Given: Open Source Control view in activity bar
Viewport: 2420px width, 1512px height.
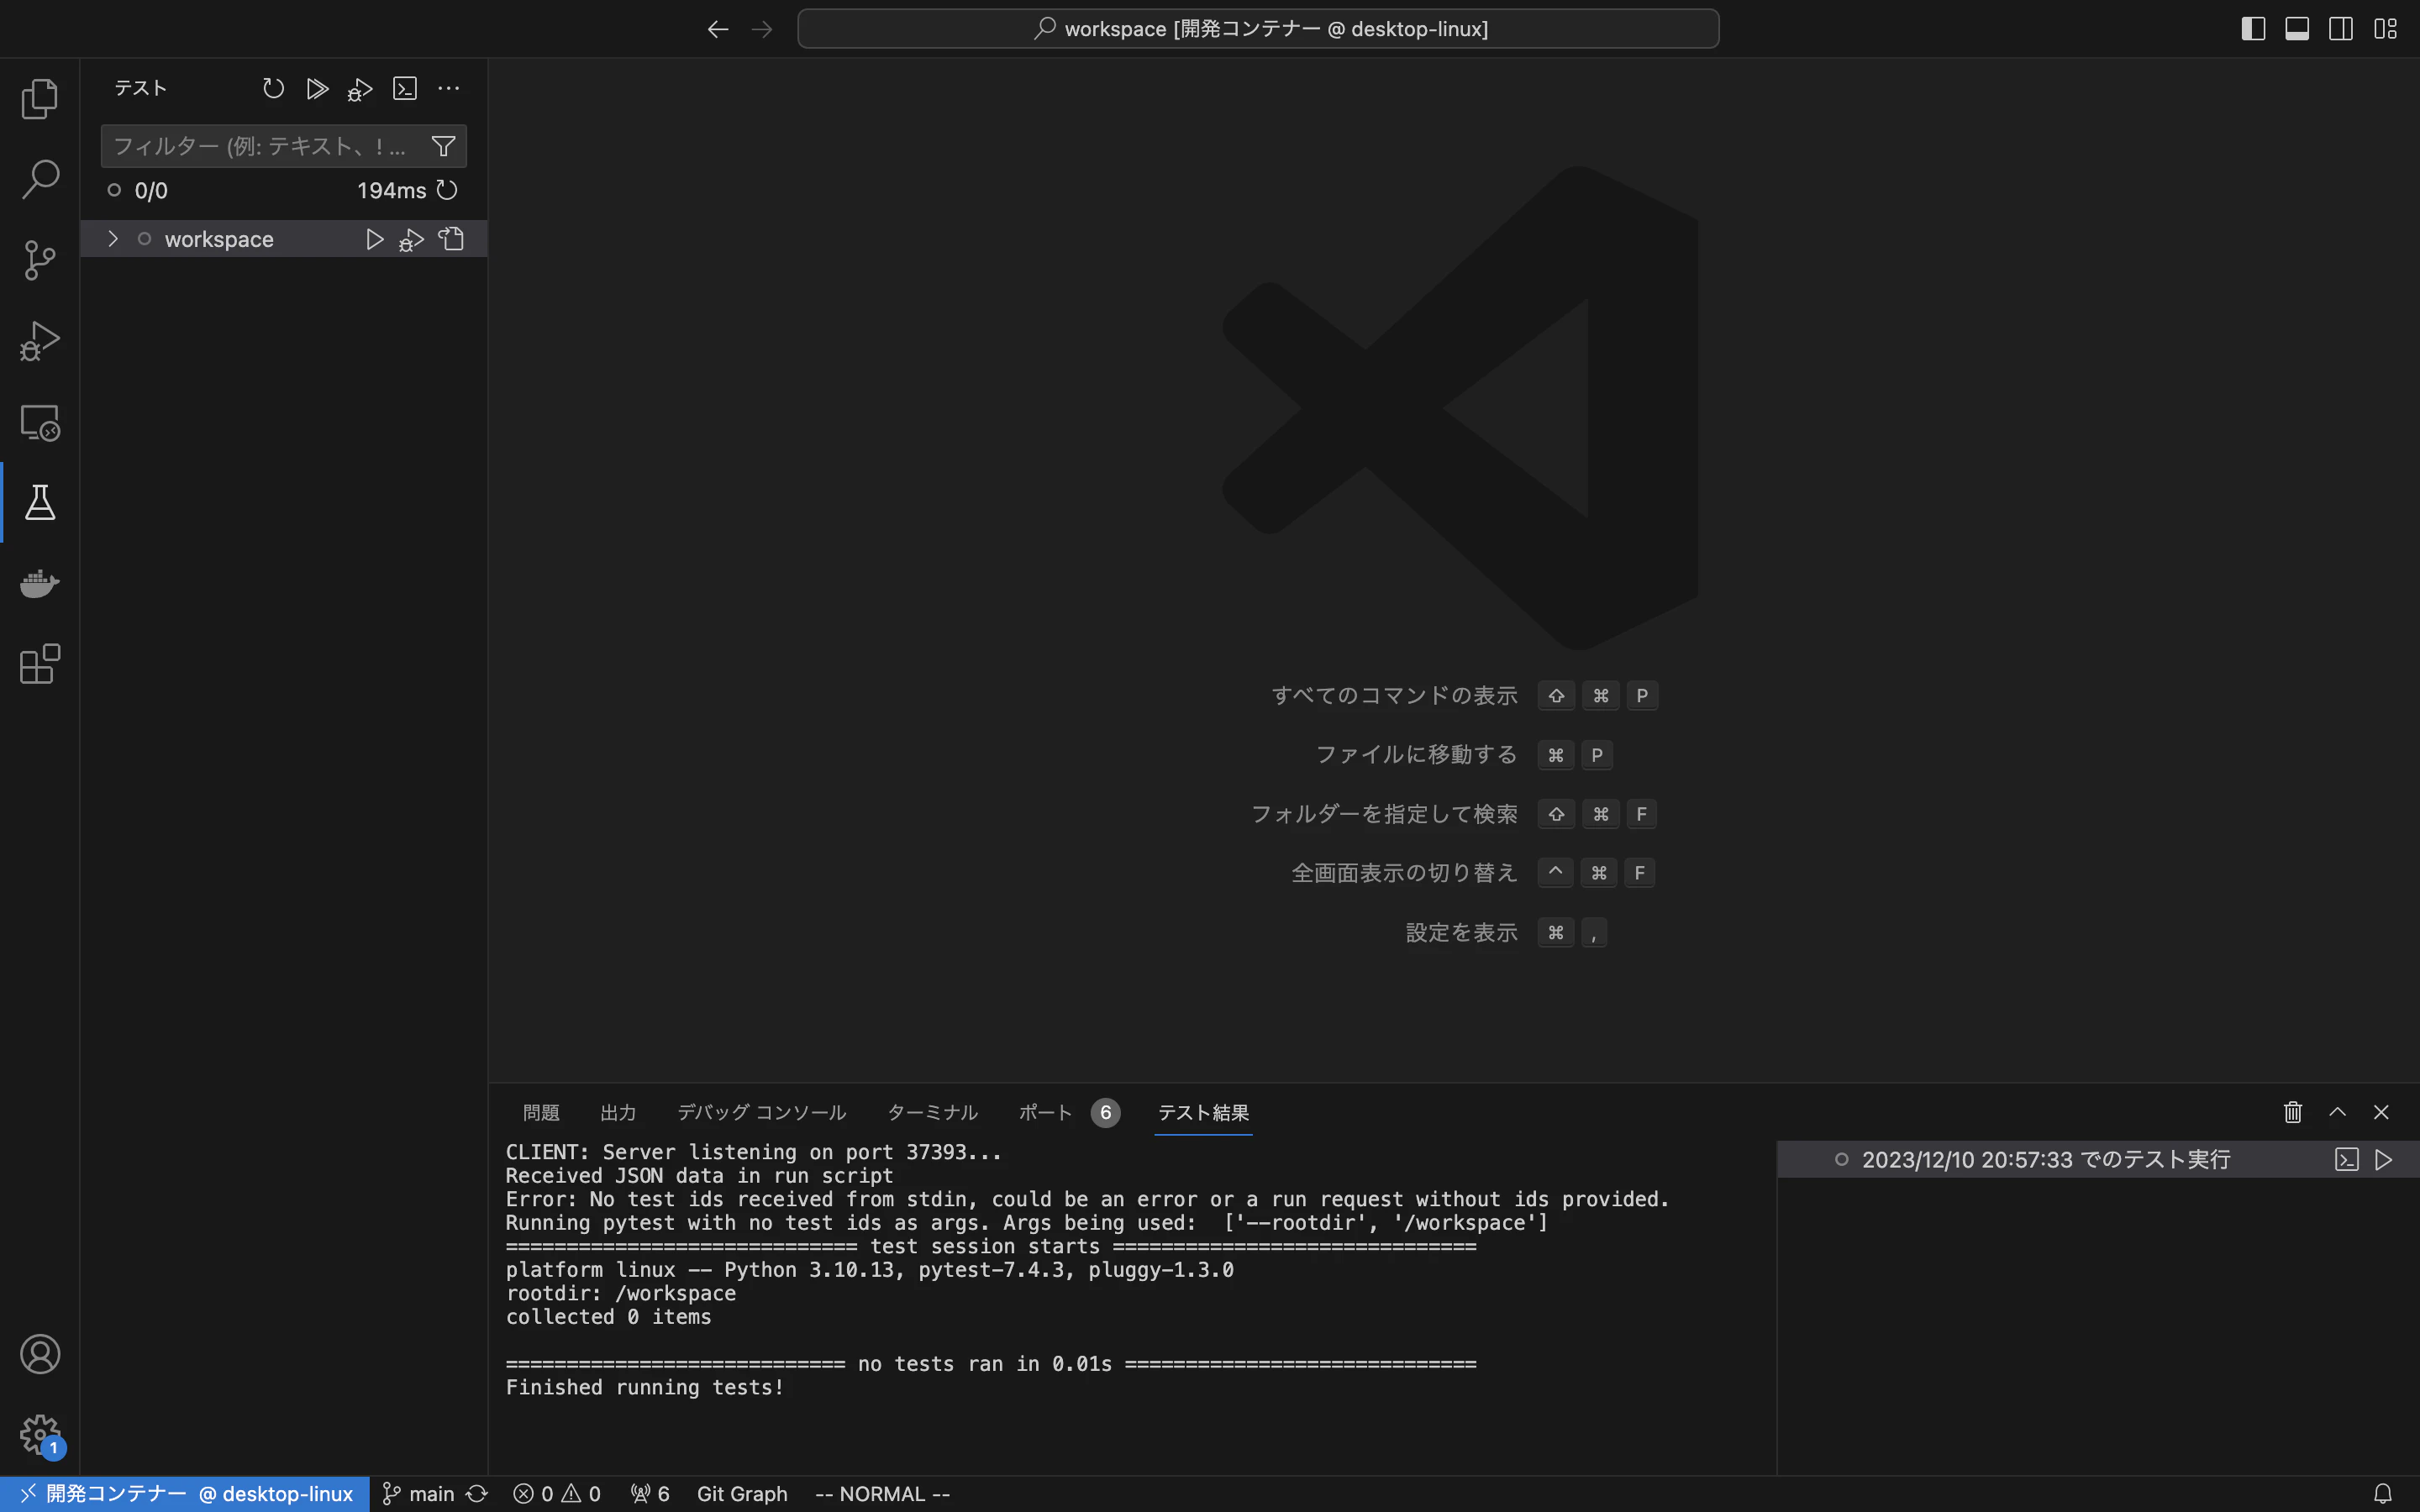Looking at the screenshot, I should tap(40, 260).
